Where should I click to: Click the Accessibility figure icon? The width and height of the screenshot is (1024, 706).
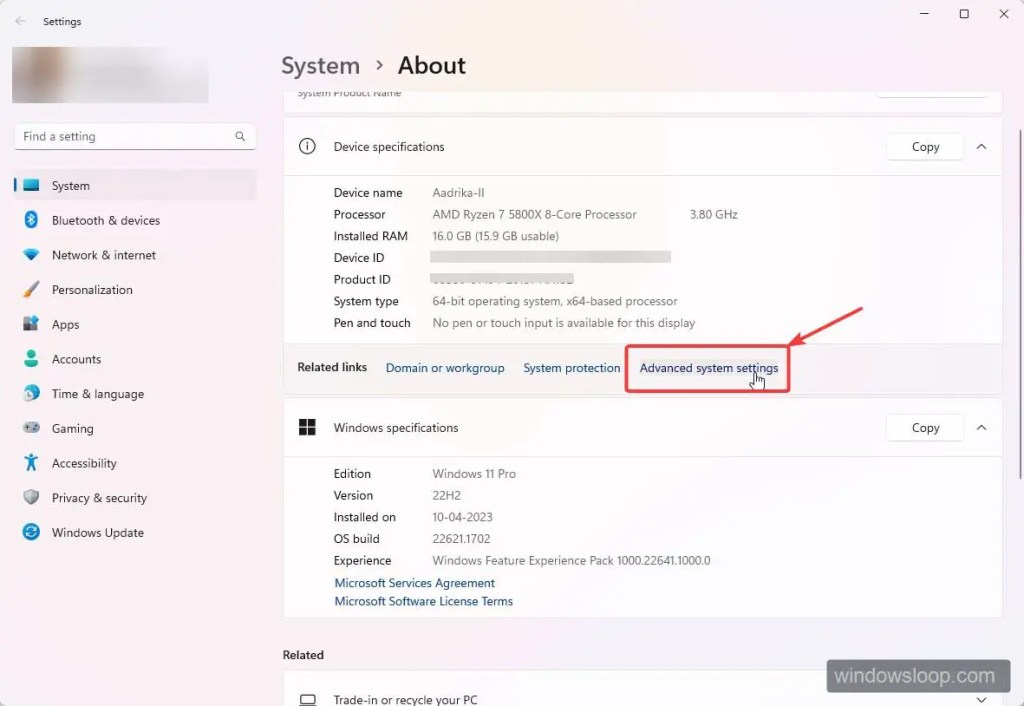(x=31, y=462)
